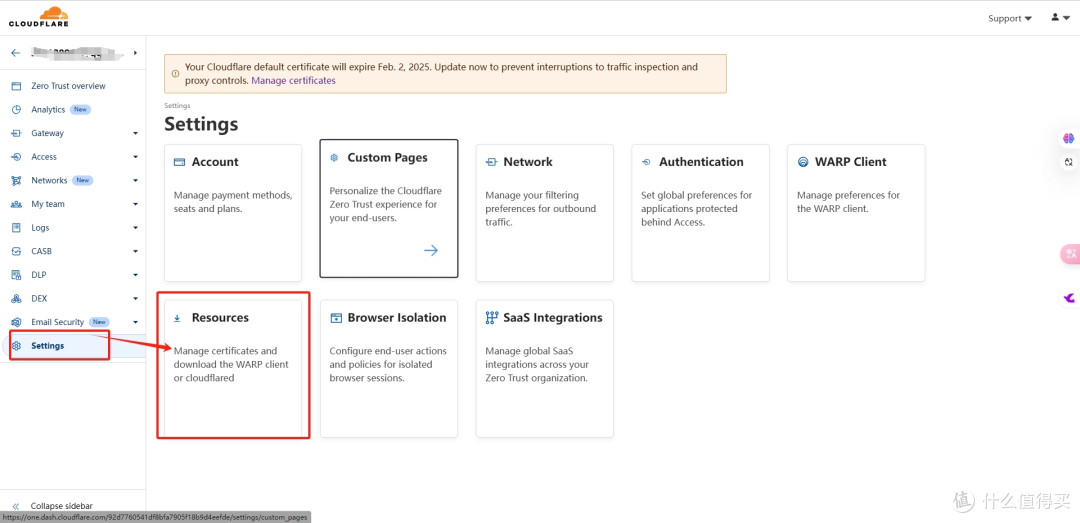Screen dimensions: 1080x523
Task: Open the SaaS Integrations card
Action: (545, 369)
